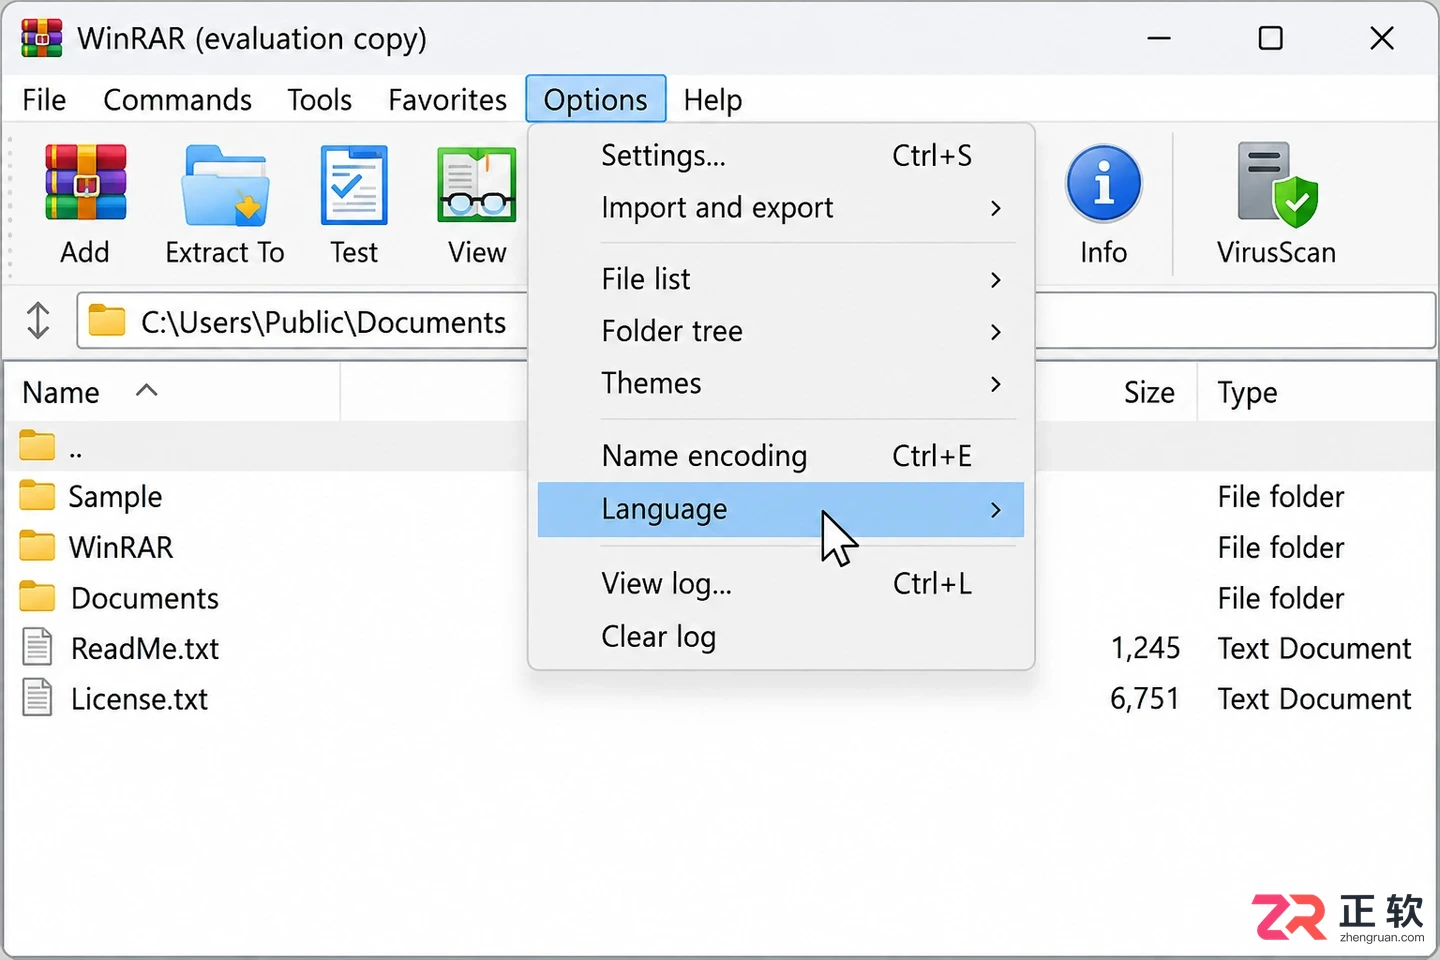
Task: Click the Type column header
Action: (x=1316, y=392)
